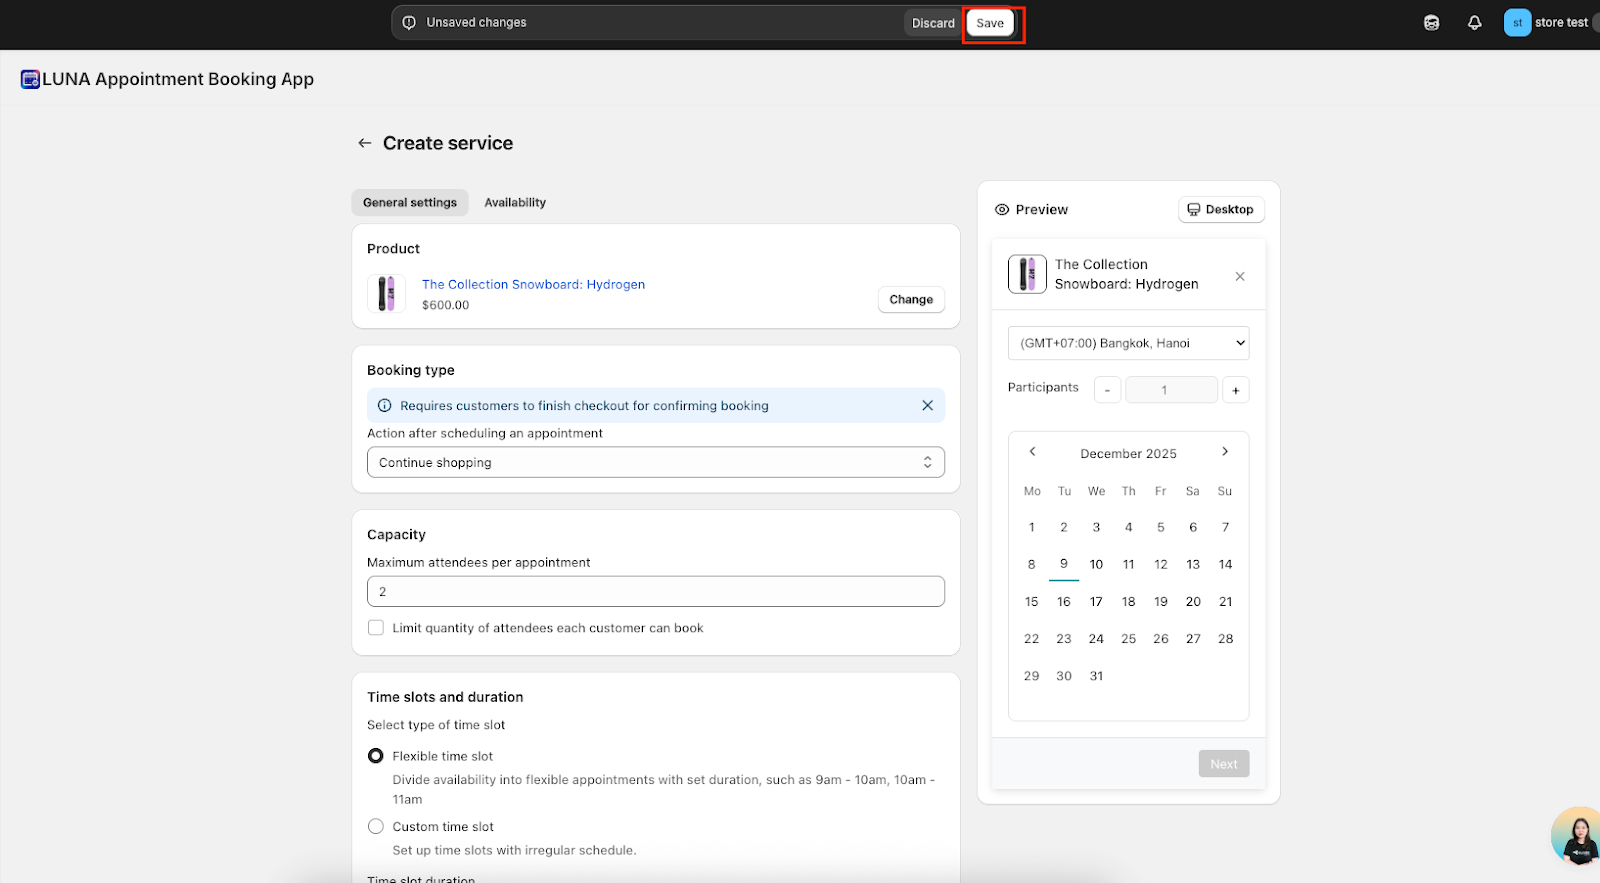This screenshot has width=1600, height=883.
Task: Enable limit quantity of attendees checkbox
Action: coord(376,628)
